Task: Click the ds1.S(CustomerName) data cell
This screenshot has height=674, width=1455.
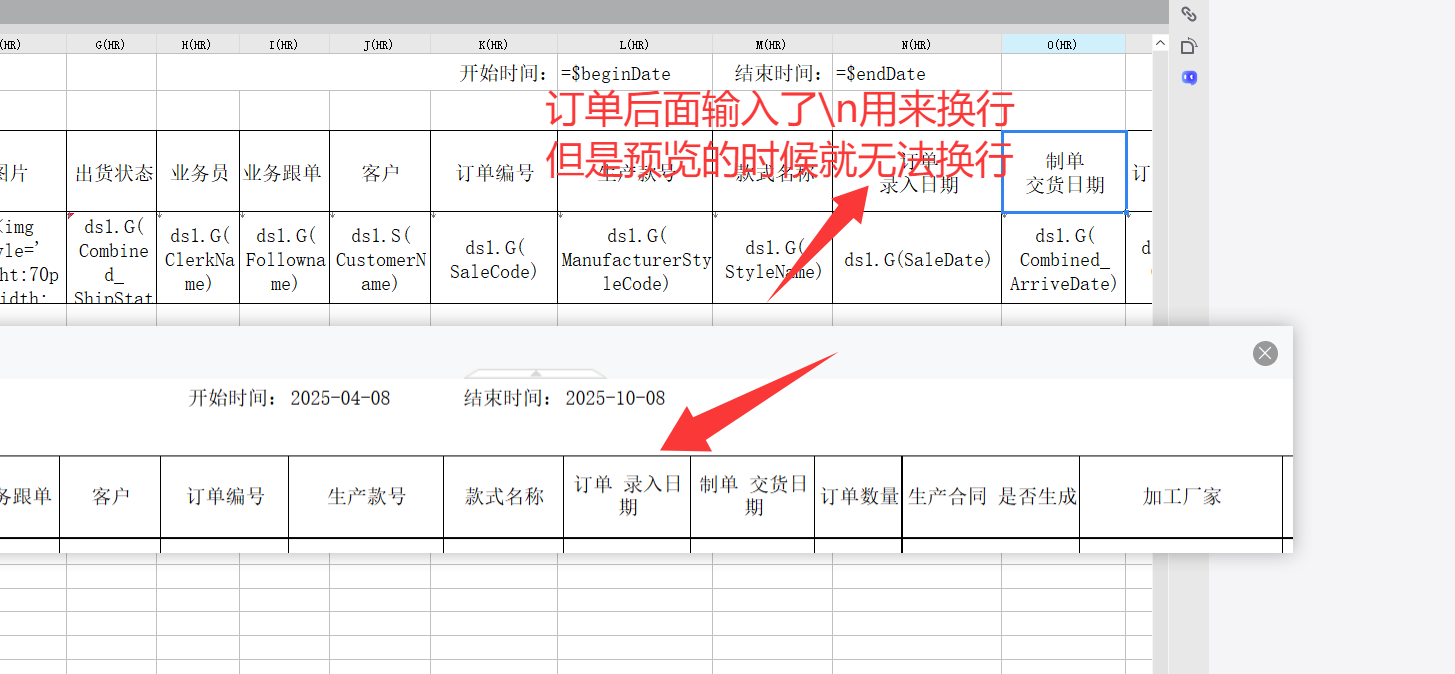Action: tap(379, 259)
